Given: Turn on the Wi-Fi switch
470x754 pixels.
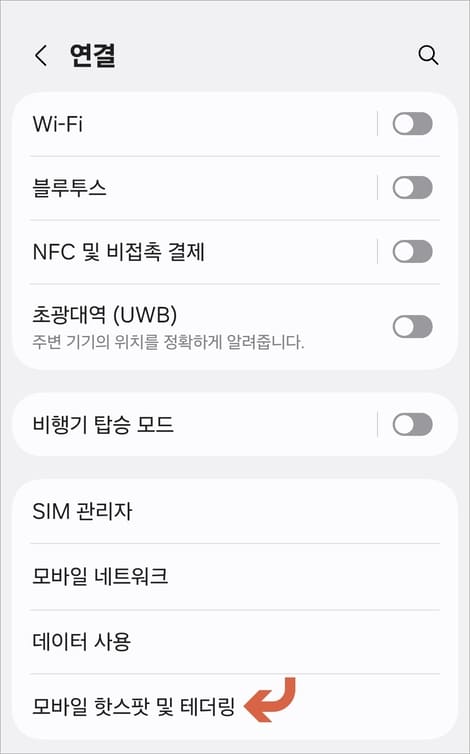Looking at the screenshot, I should point(412,124).
